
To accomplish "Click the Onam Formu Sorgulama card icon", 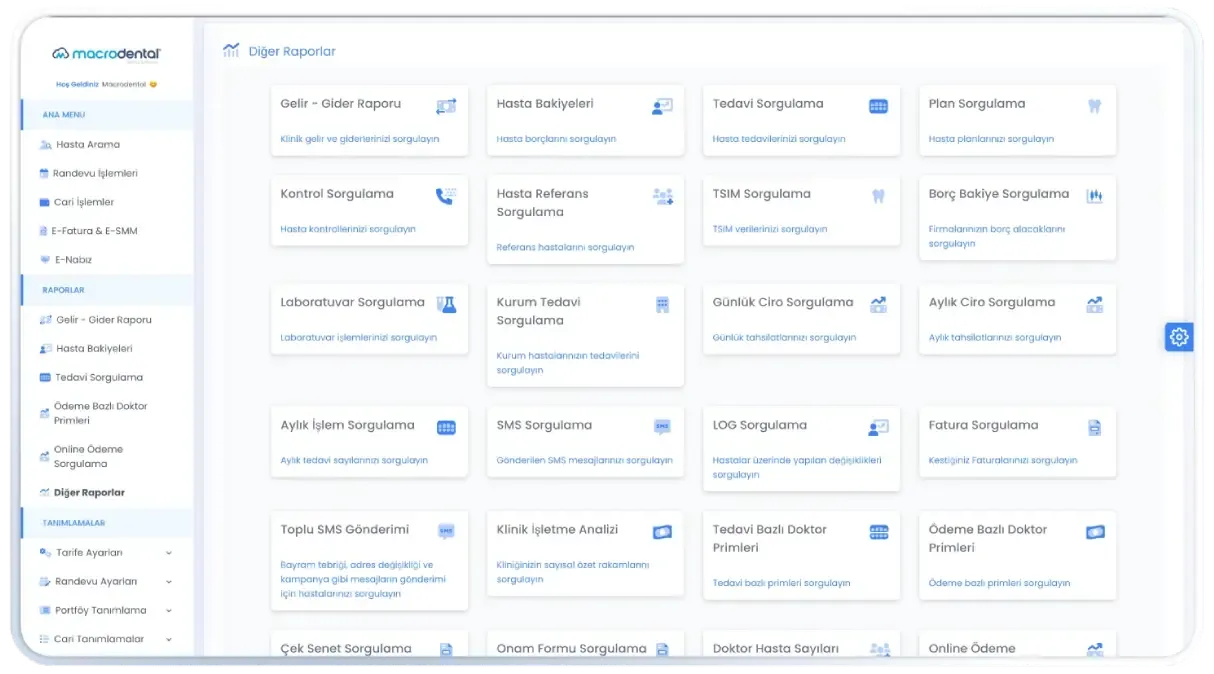I will pyautogui.click(x=662, y=649).
